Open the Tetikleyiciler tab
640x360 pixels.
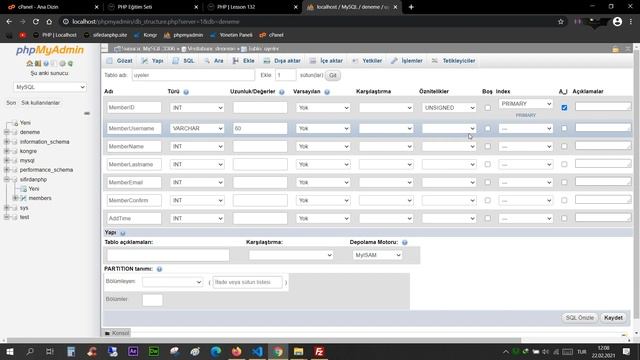453,61
